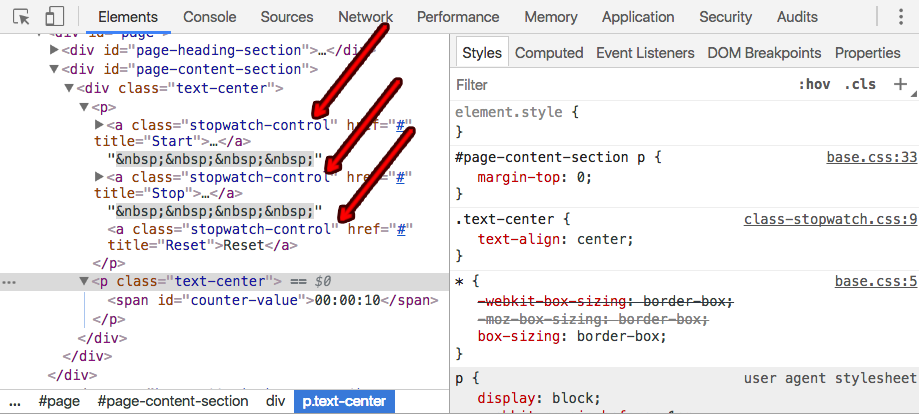The height and width of the screenshot is (414, 919).
Task: Click the breadcrumb ellipsis at bottom
Action: [x=15, y=402]
